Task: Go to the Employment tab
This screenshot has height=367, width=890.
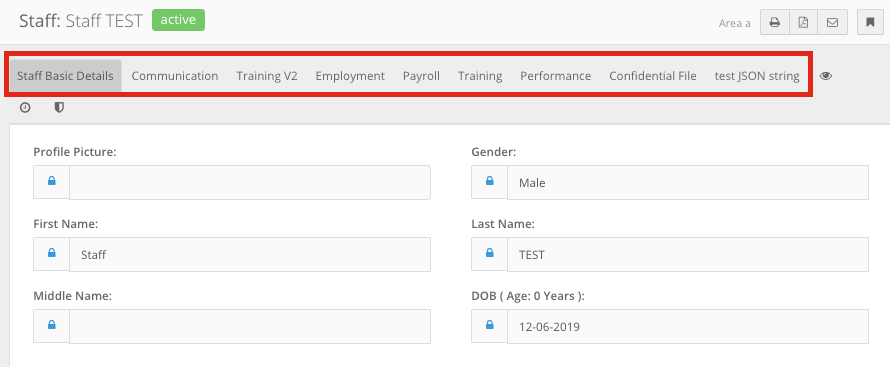Action: 350,76
